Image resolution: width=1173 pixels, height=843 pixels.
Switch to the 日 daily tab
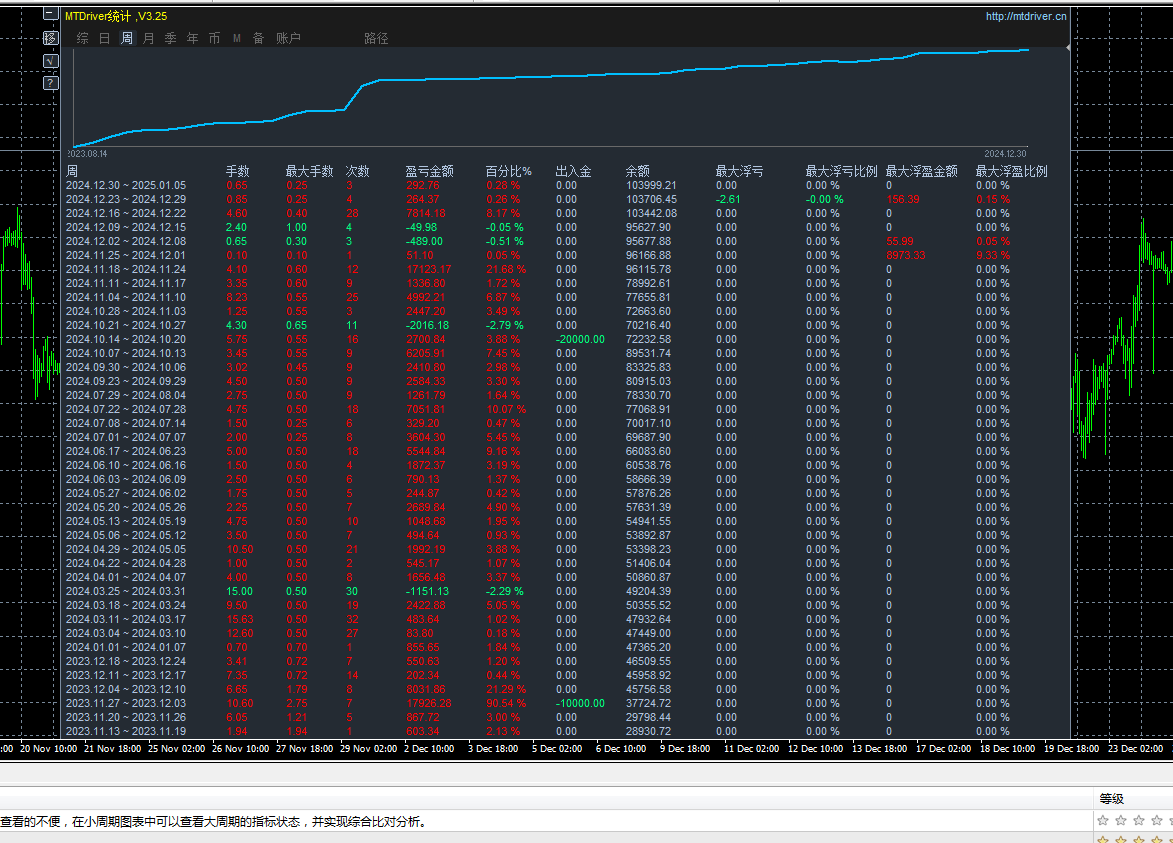[x=104, y=39]
